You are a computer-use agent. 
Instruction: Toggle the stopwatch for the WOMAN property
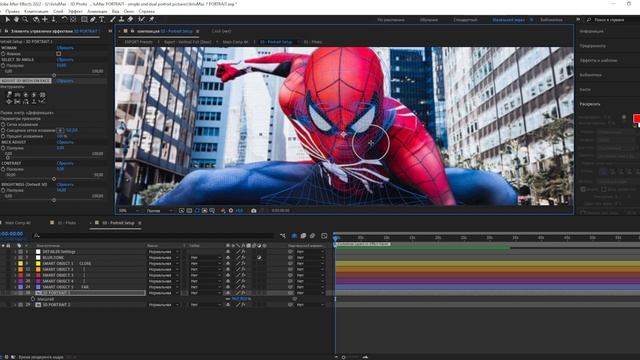[x=3, y=53]
